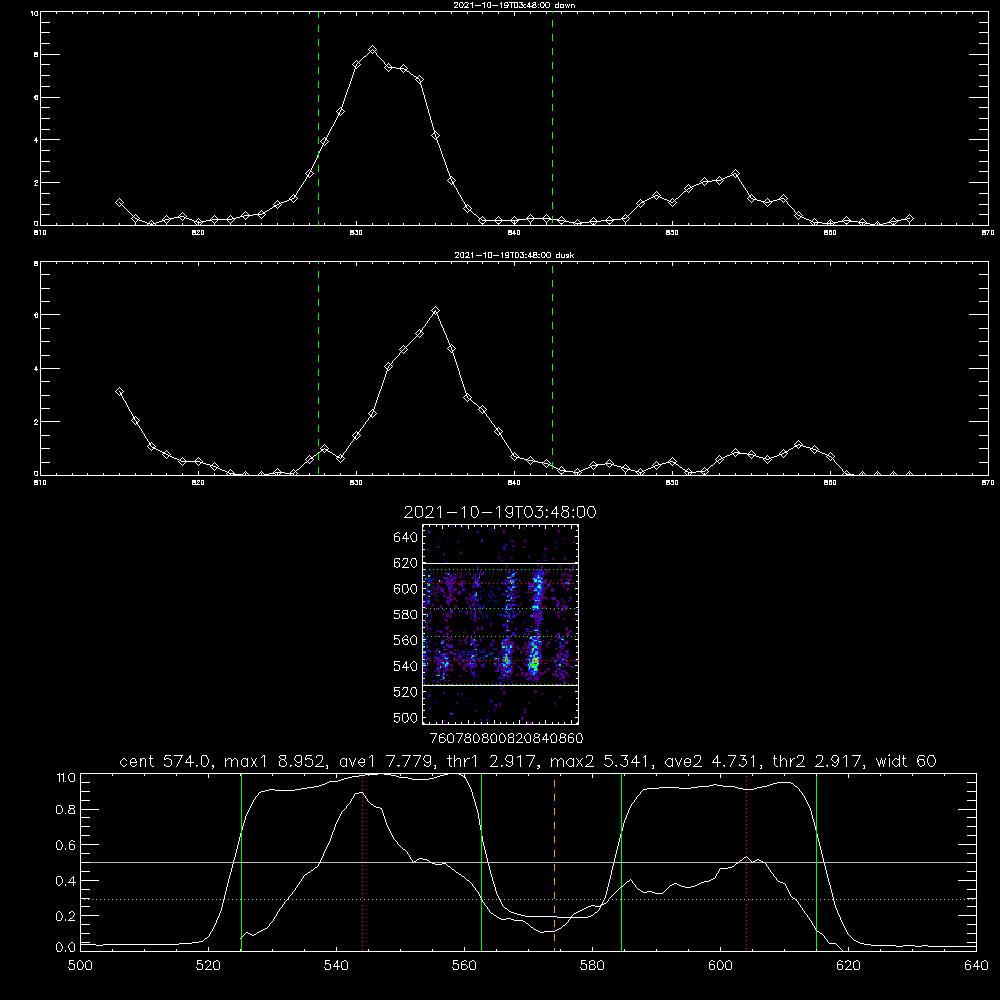The image size is (1000, 1000).
Task: Click the dawn plot's secondary peak diamond near 854
Action: coord(735,173)
